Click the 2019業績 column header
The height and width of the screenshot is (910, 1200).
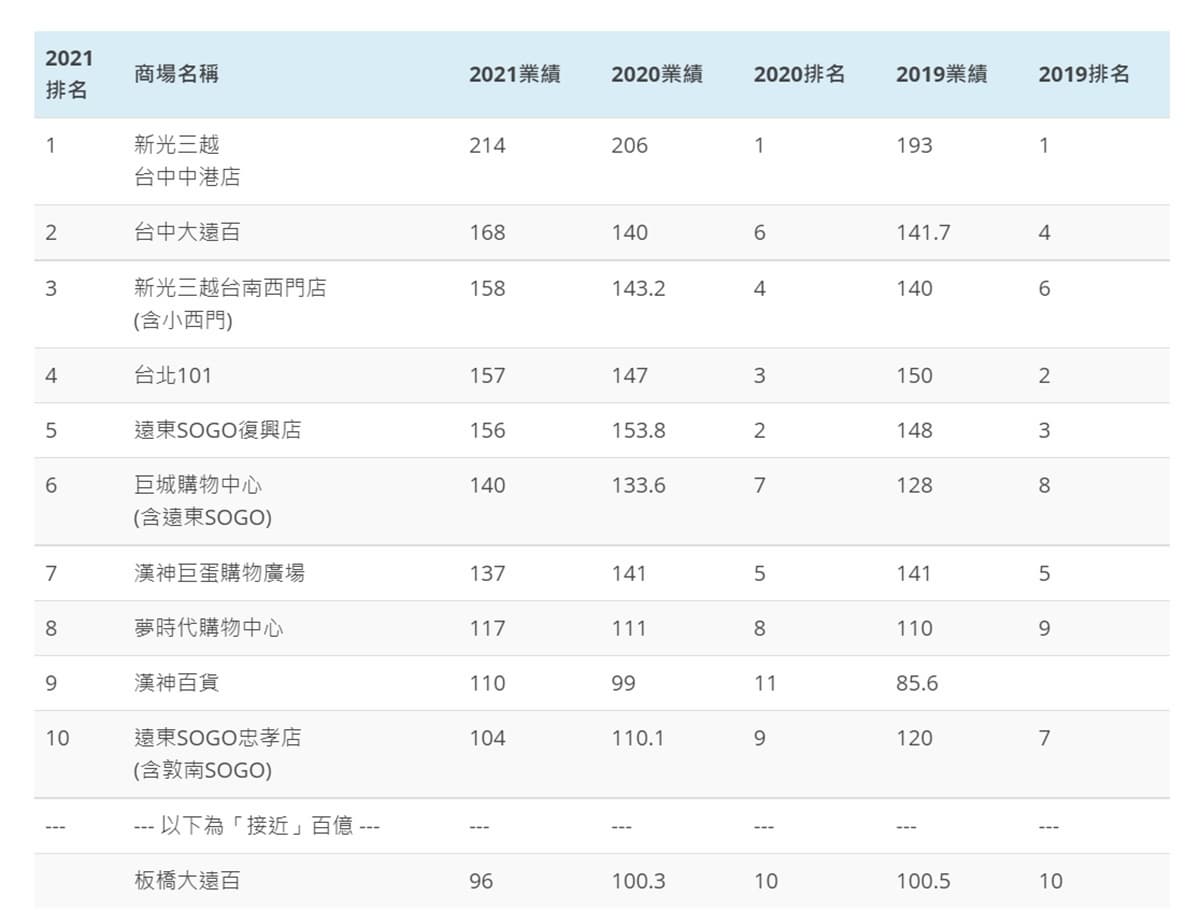pos(942,74)
